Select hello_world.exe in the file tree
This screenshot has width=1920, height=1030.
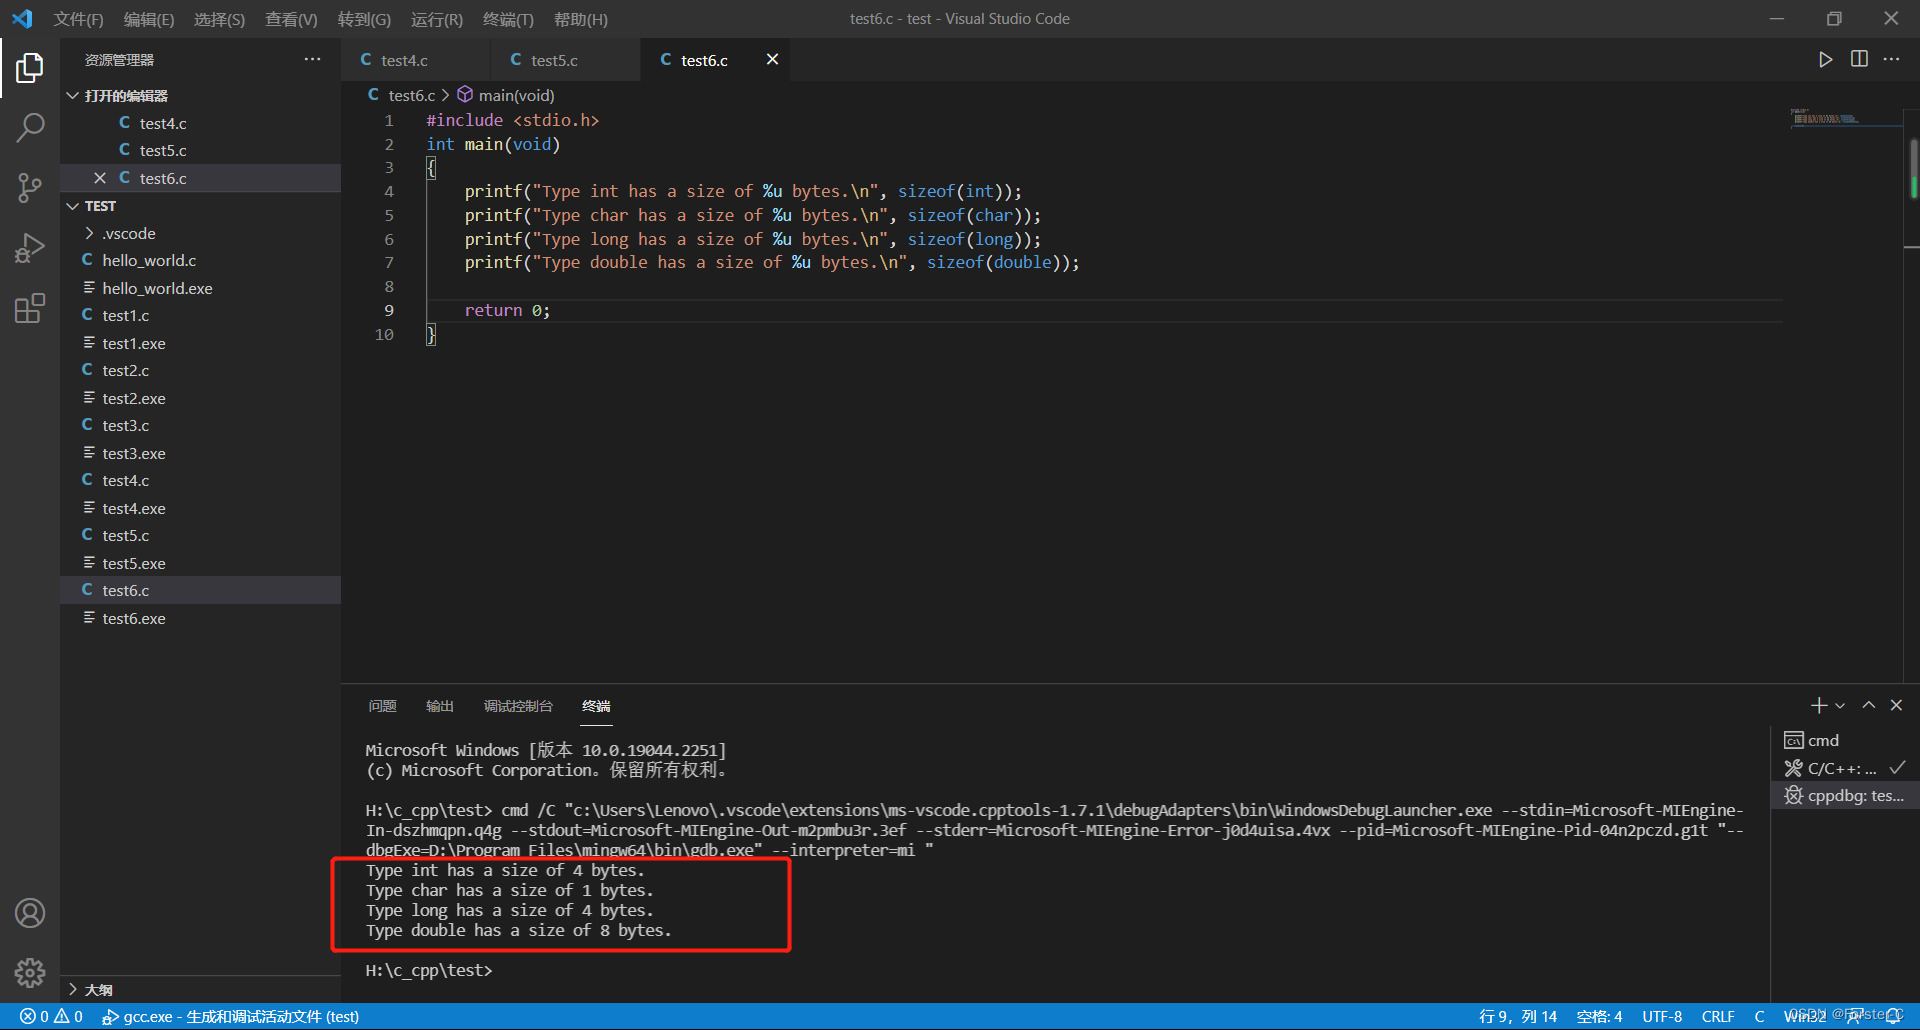coord(200,288)
